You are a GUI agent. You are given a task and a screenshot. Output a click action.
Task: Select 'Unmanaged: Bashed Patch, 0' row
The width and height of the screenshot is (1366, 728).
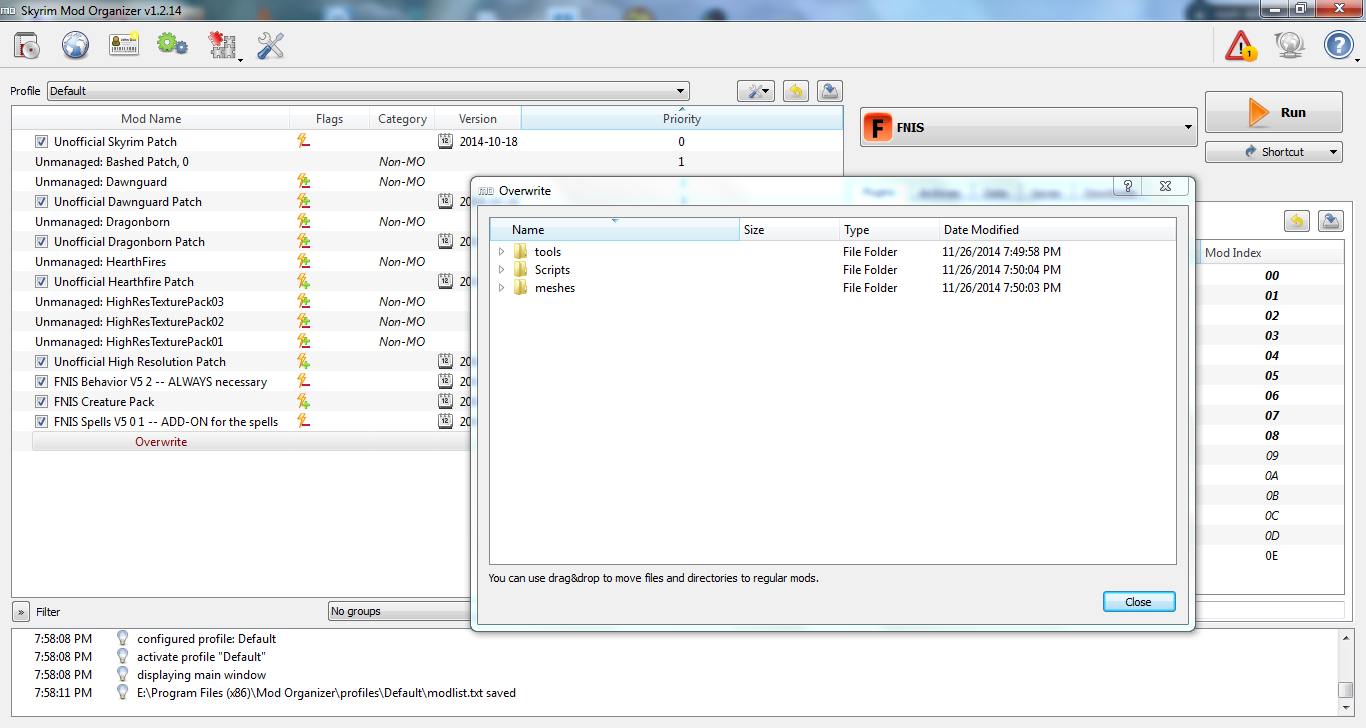point(427,162)
